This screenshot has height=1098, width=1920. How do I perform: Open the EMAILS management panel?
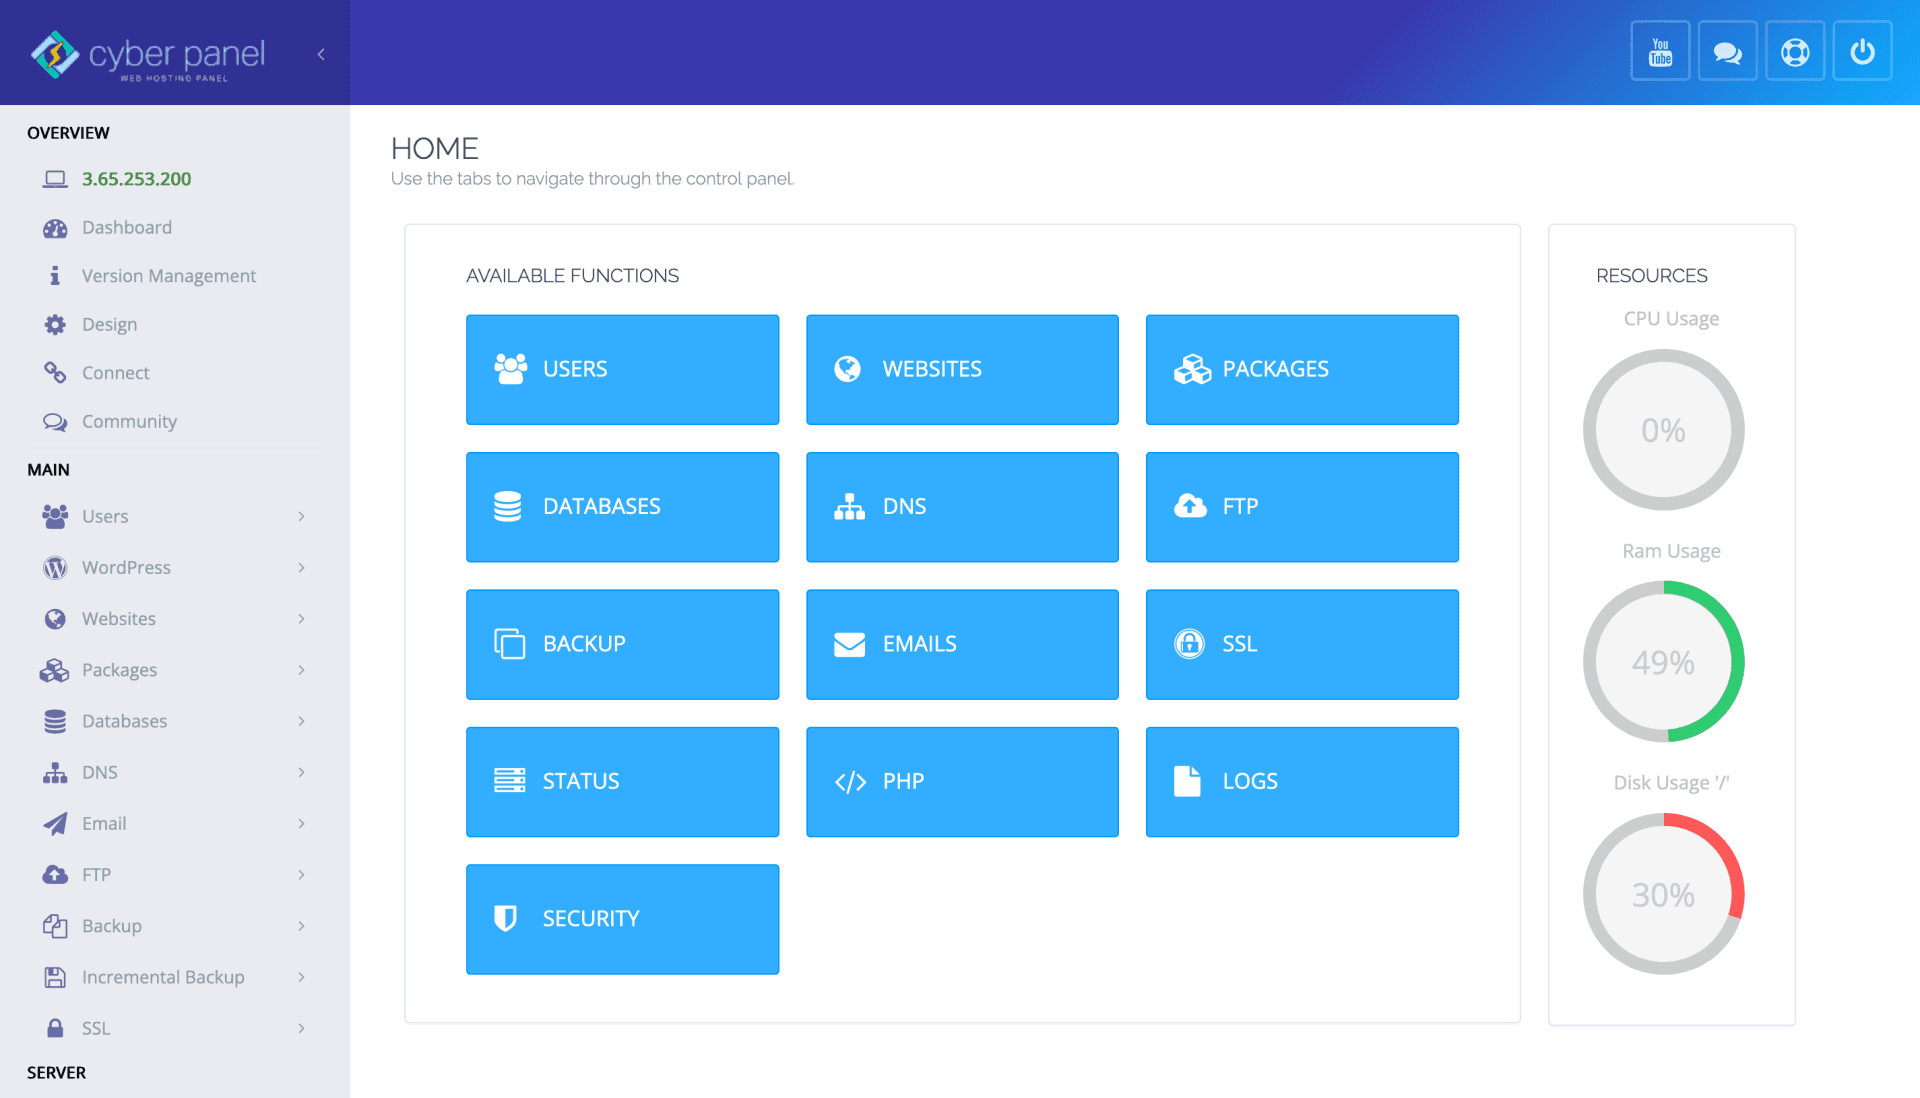tap(961, 645)
